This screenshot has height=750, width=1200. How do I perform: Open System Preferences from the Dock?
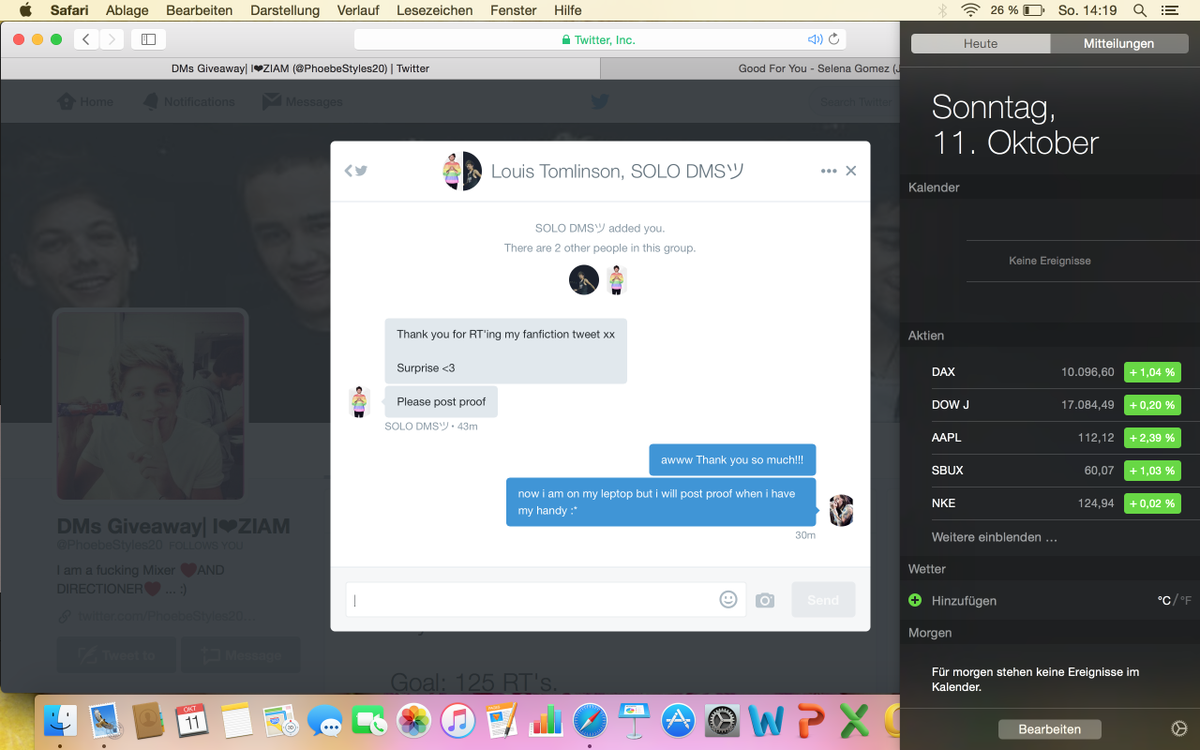click(x=722, y=721)
